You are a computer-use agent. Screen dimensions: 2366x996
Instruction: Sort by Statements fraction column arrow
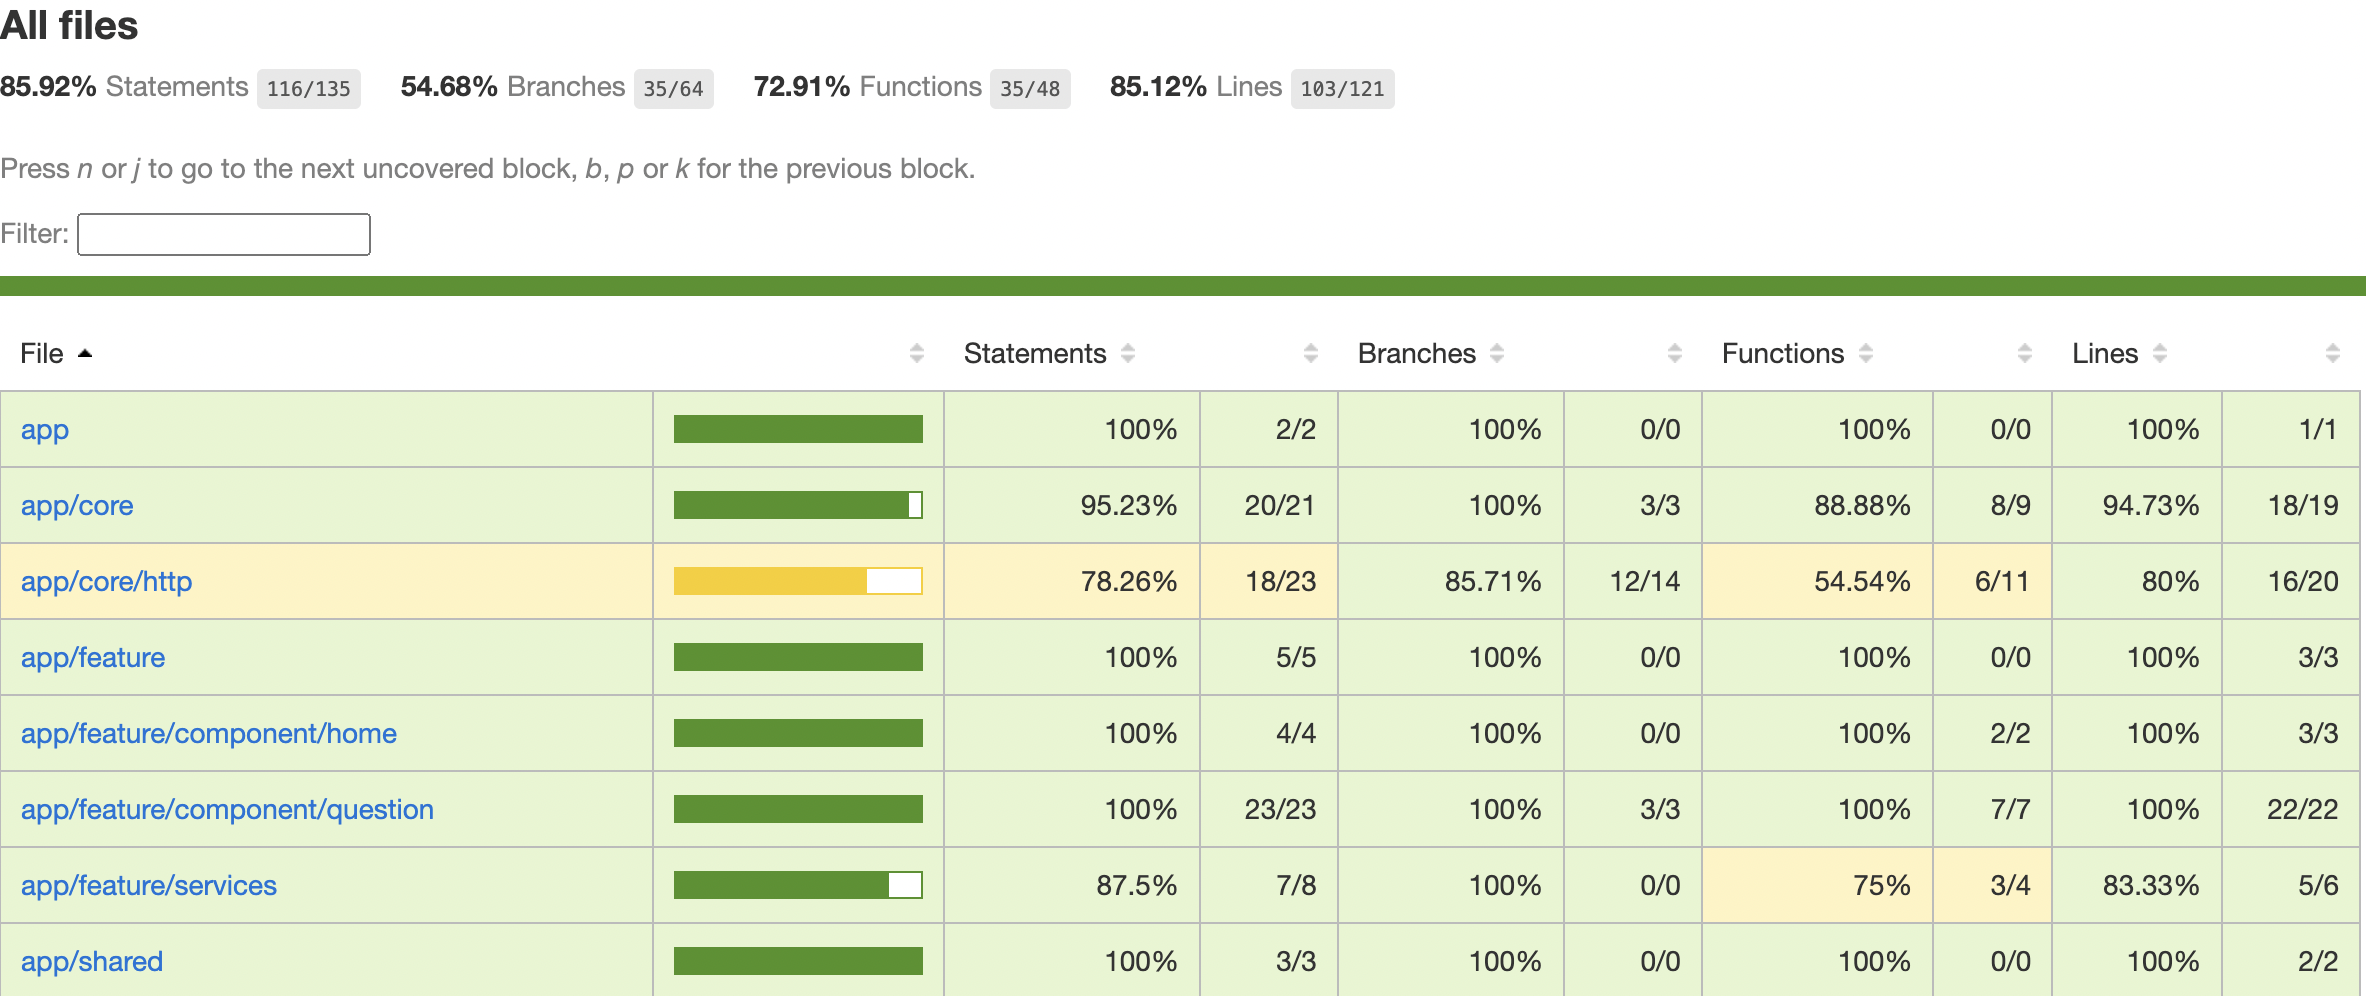(x=1311, y=353)
